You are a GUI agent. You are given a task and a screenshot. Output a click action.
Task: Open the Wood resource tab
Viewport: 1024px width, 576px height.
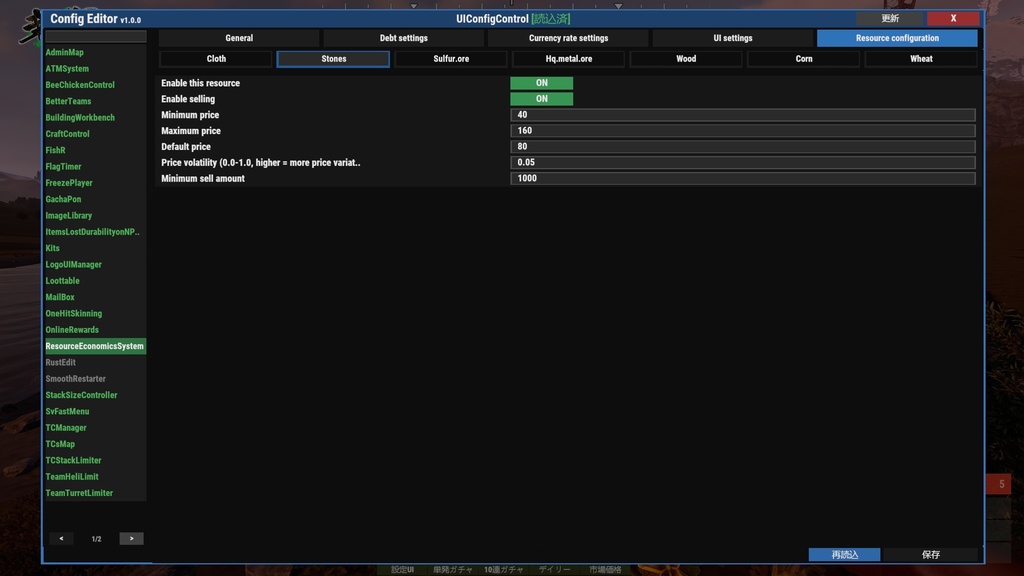(685, 58)
